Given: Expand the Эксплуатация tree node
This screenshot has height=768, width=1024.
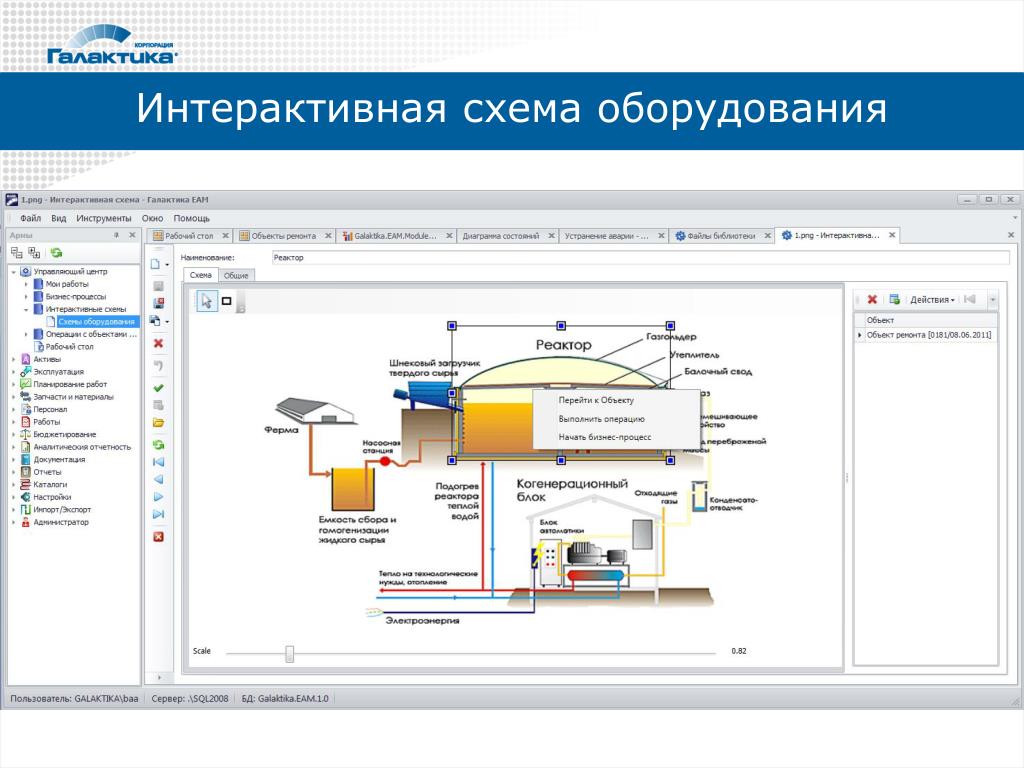Looking at the screenshot, I should pos(14,372).
